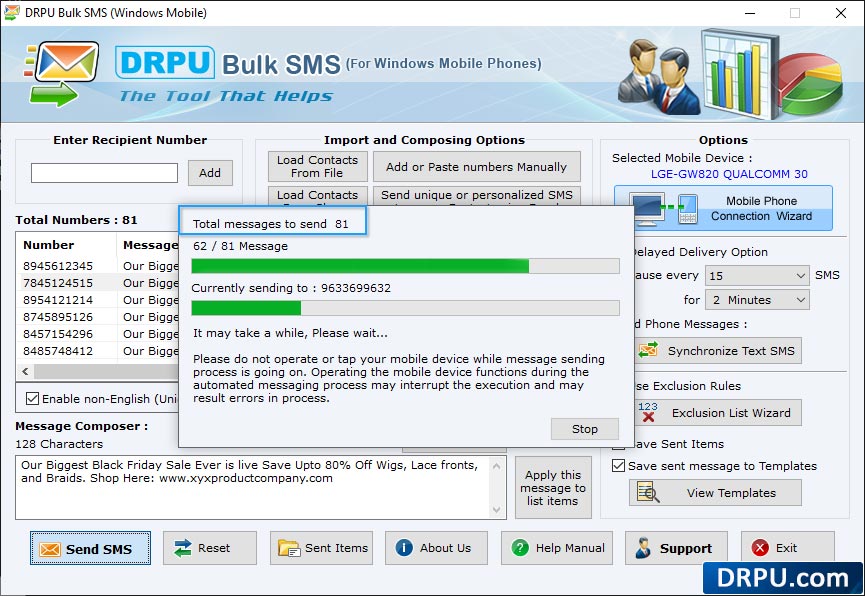Image resolution: width=865 pixels, height=596 pixels.
Task: Uncheck Save sent message to Templates
Action: 618,465
